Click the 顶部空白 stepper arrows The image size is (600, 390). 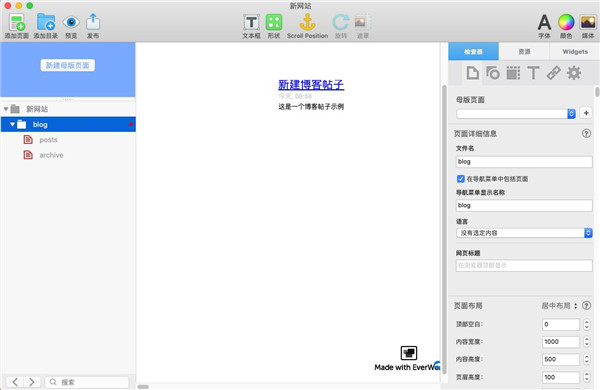coord(587,324)
